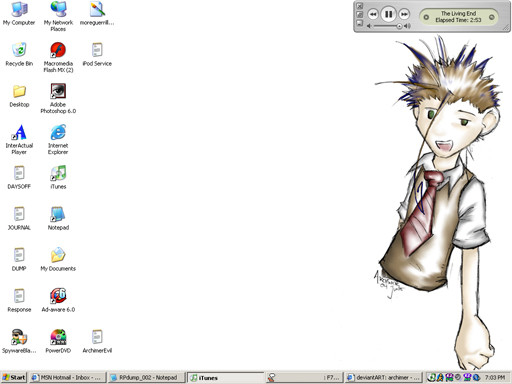Open Internet Explorer desktop icon

(58, 139)
